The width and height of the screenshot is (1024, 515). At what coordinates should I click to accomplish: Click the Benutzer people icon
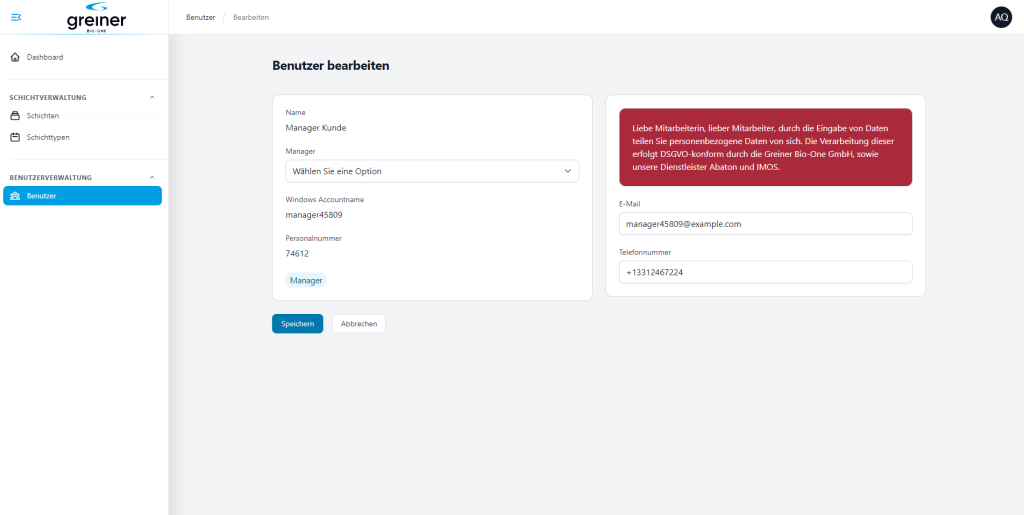(x=15, y=196)
